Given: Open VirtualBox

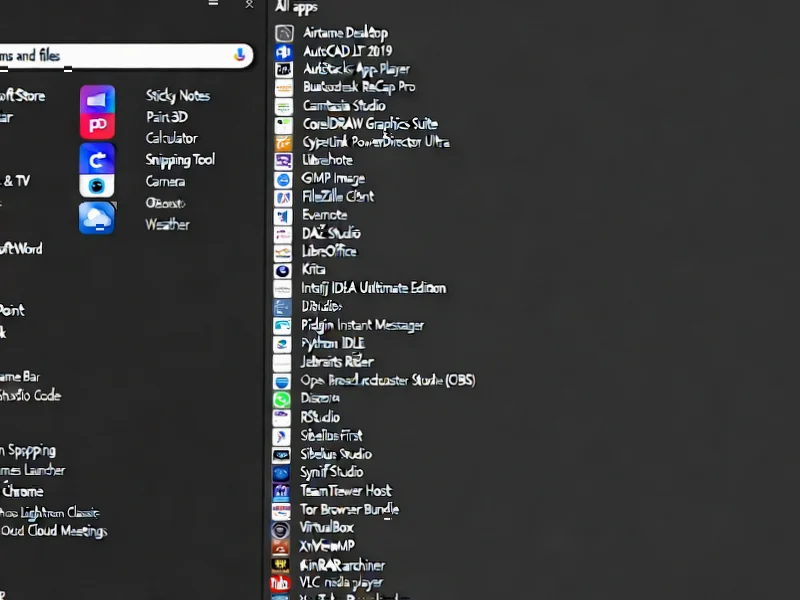Looking at the screenshot, I should 330,527.
